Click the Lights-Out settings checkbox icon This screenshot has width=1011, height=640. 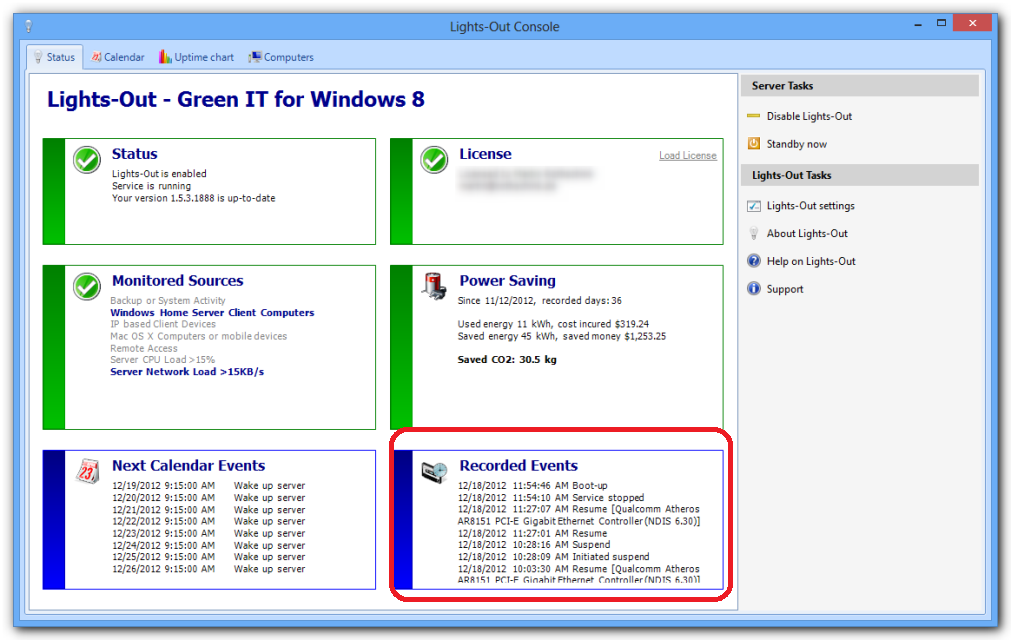click(x=754, y=206)
